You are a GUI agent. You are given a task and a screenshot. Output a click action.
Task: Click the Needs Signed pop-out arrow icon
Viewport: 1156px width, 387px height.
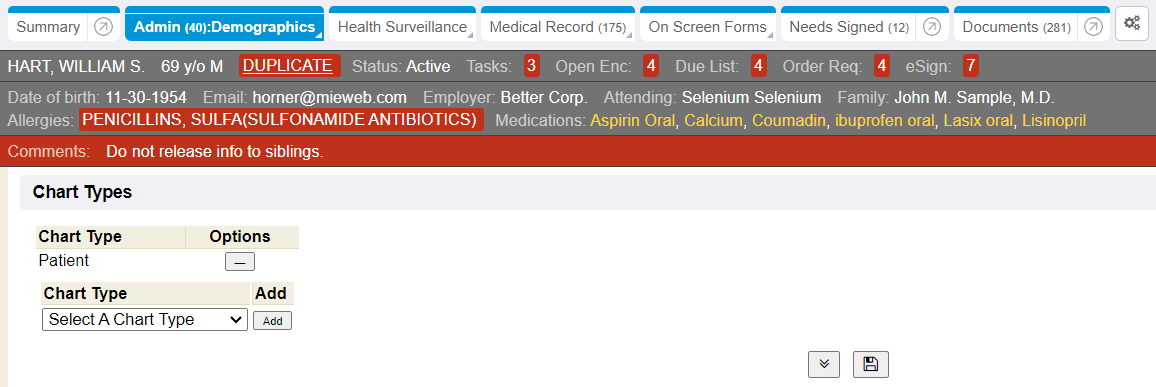pos(932,27)
